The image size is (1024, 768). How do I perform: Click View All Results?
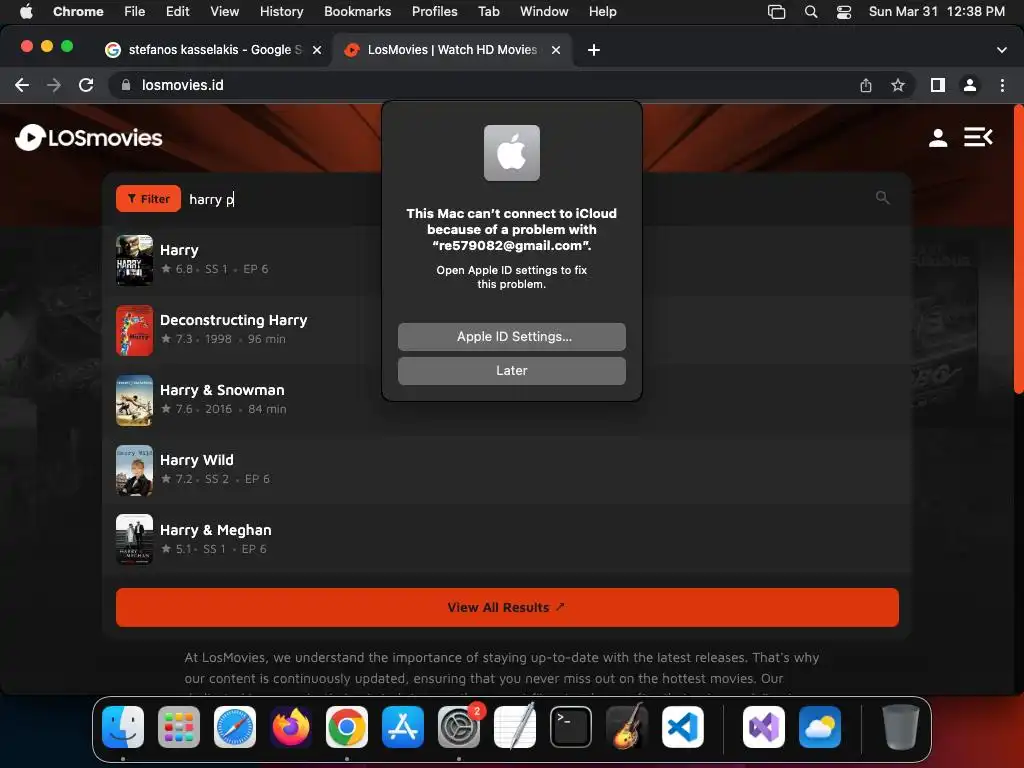click(507, 607)
